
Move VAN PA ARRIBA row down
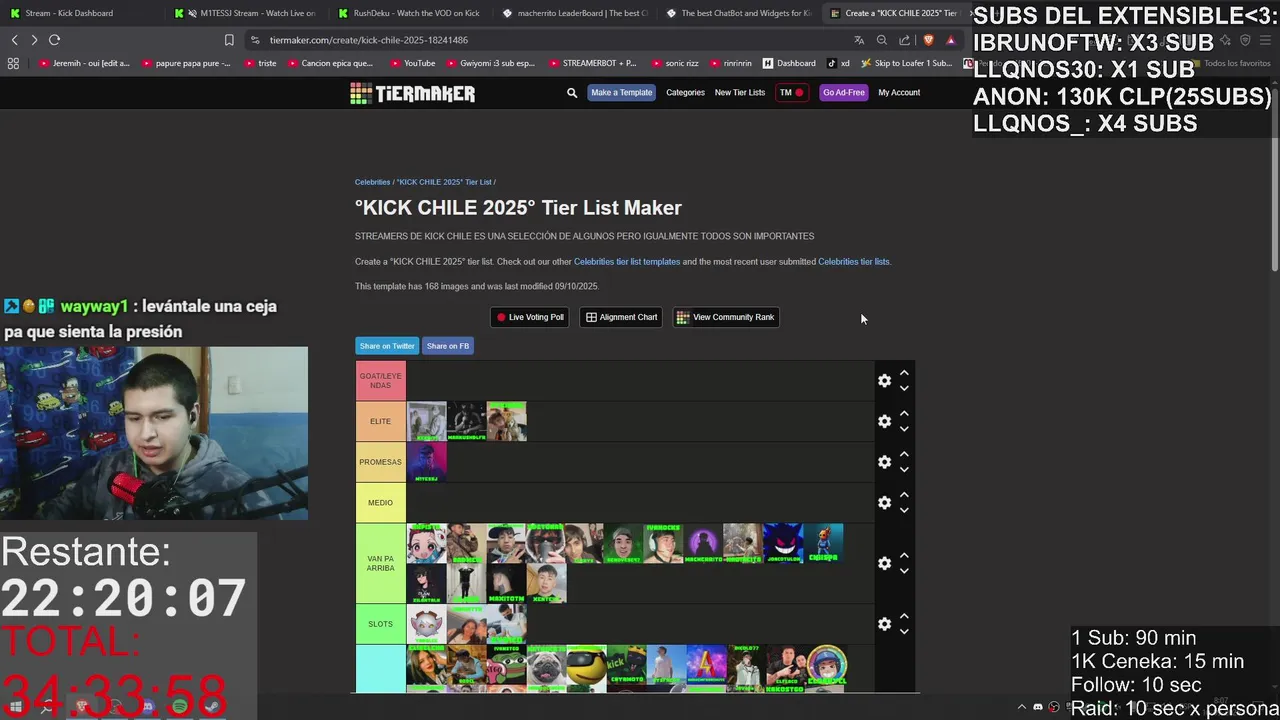pyautogui.click(x=904, y=571)
